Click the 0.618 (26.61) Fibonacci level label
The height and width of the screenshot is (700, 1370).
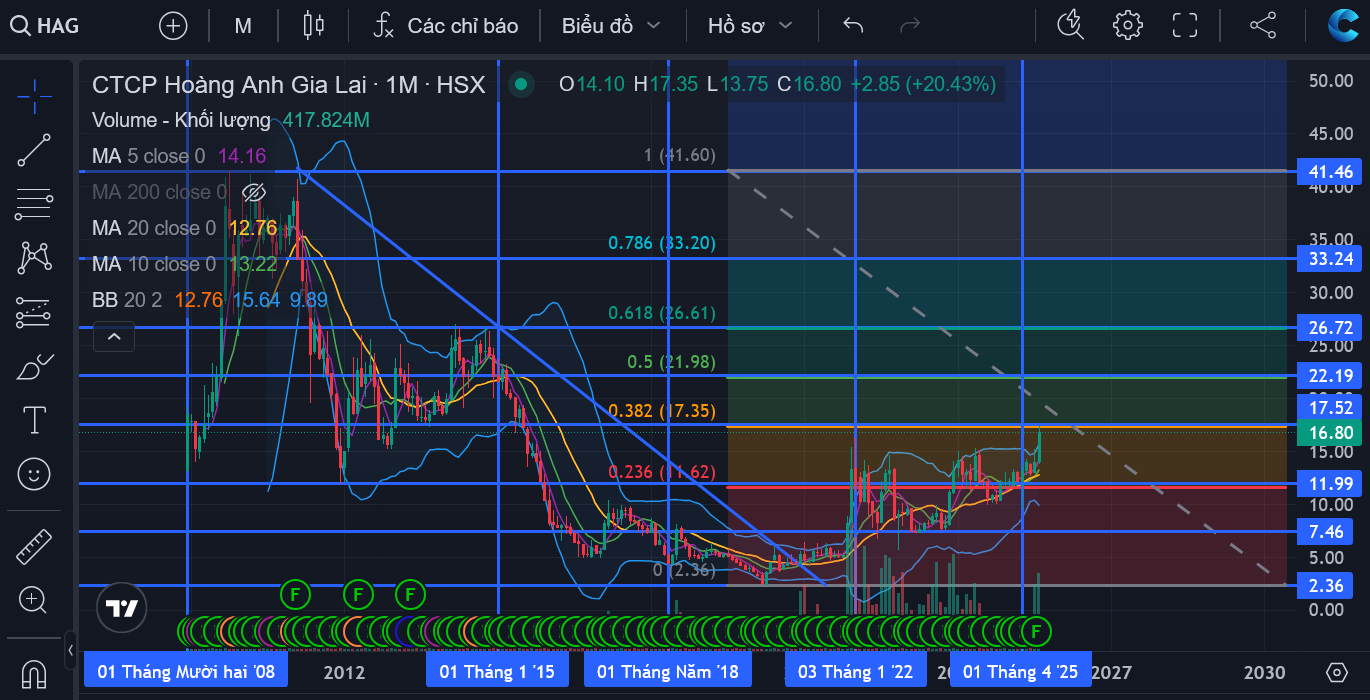662,313
